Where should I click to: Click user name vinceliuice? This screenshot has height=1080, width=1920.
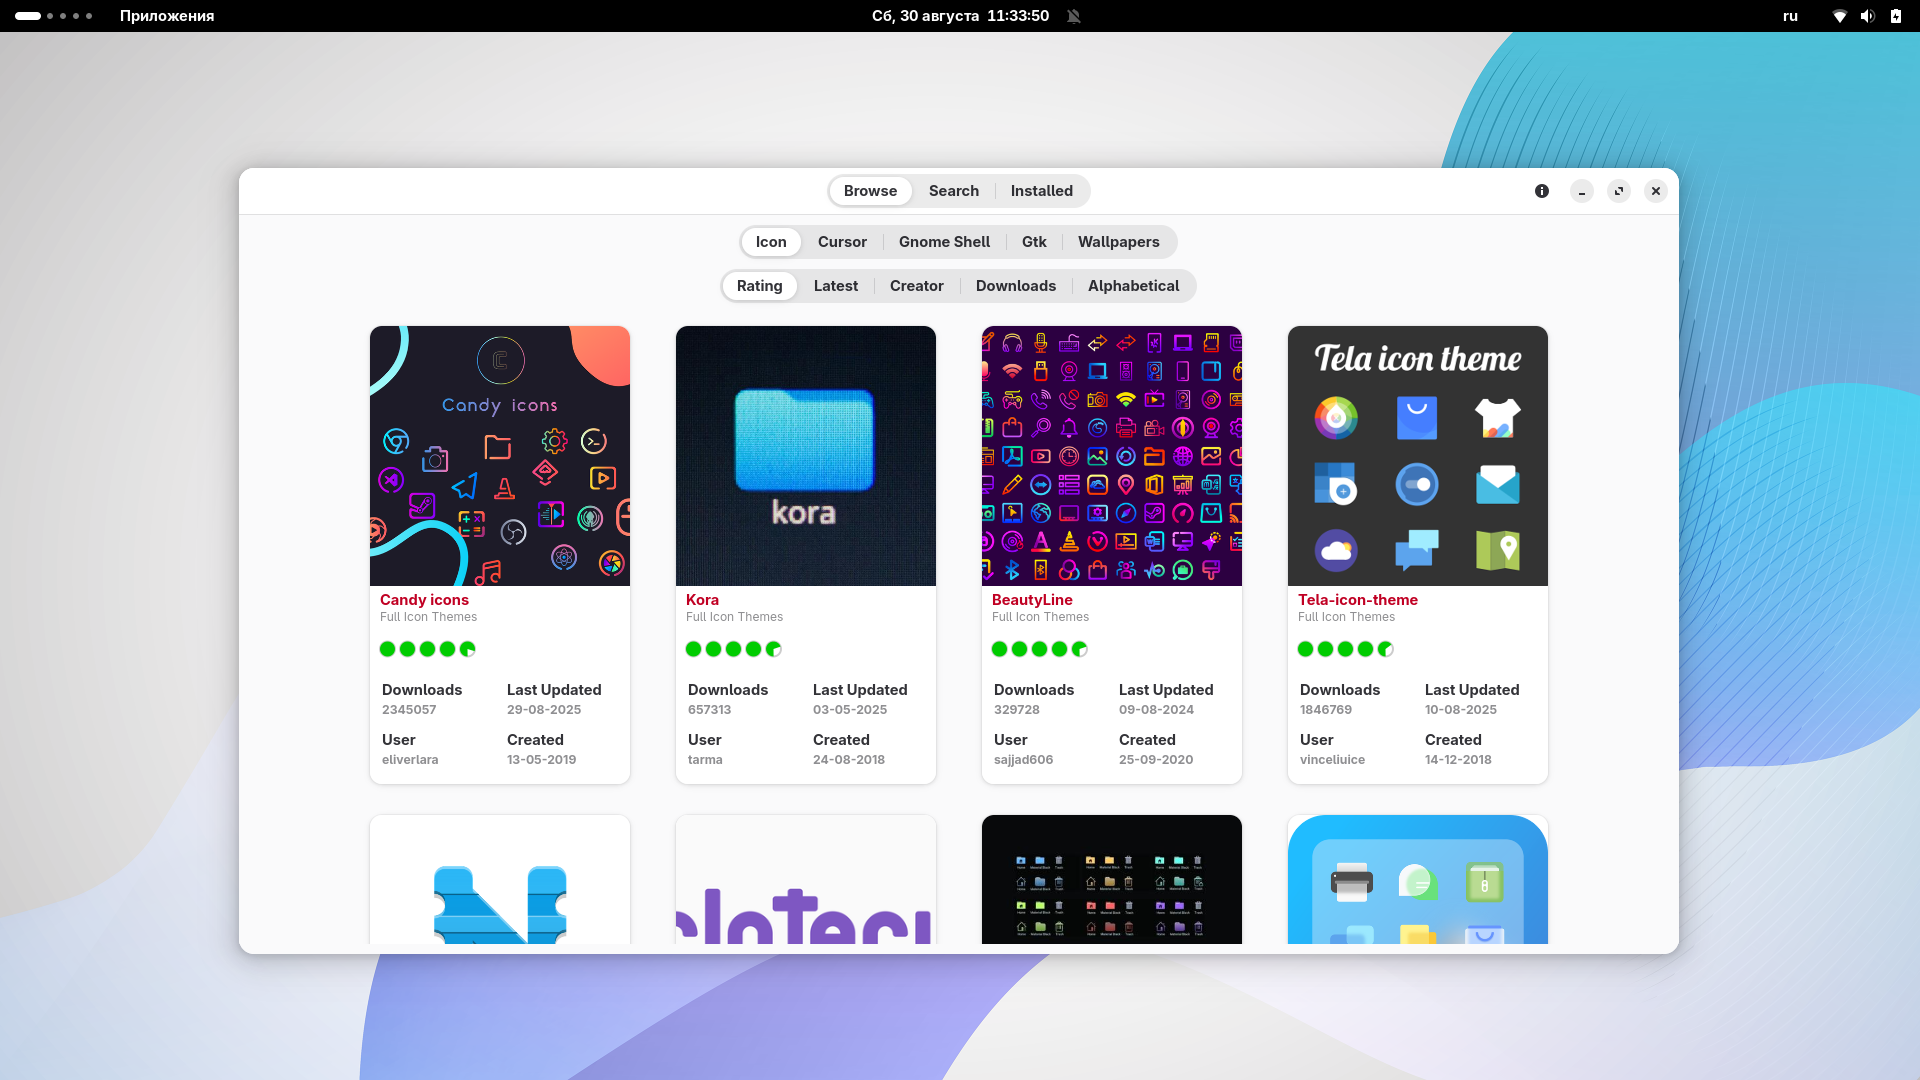1332,760
